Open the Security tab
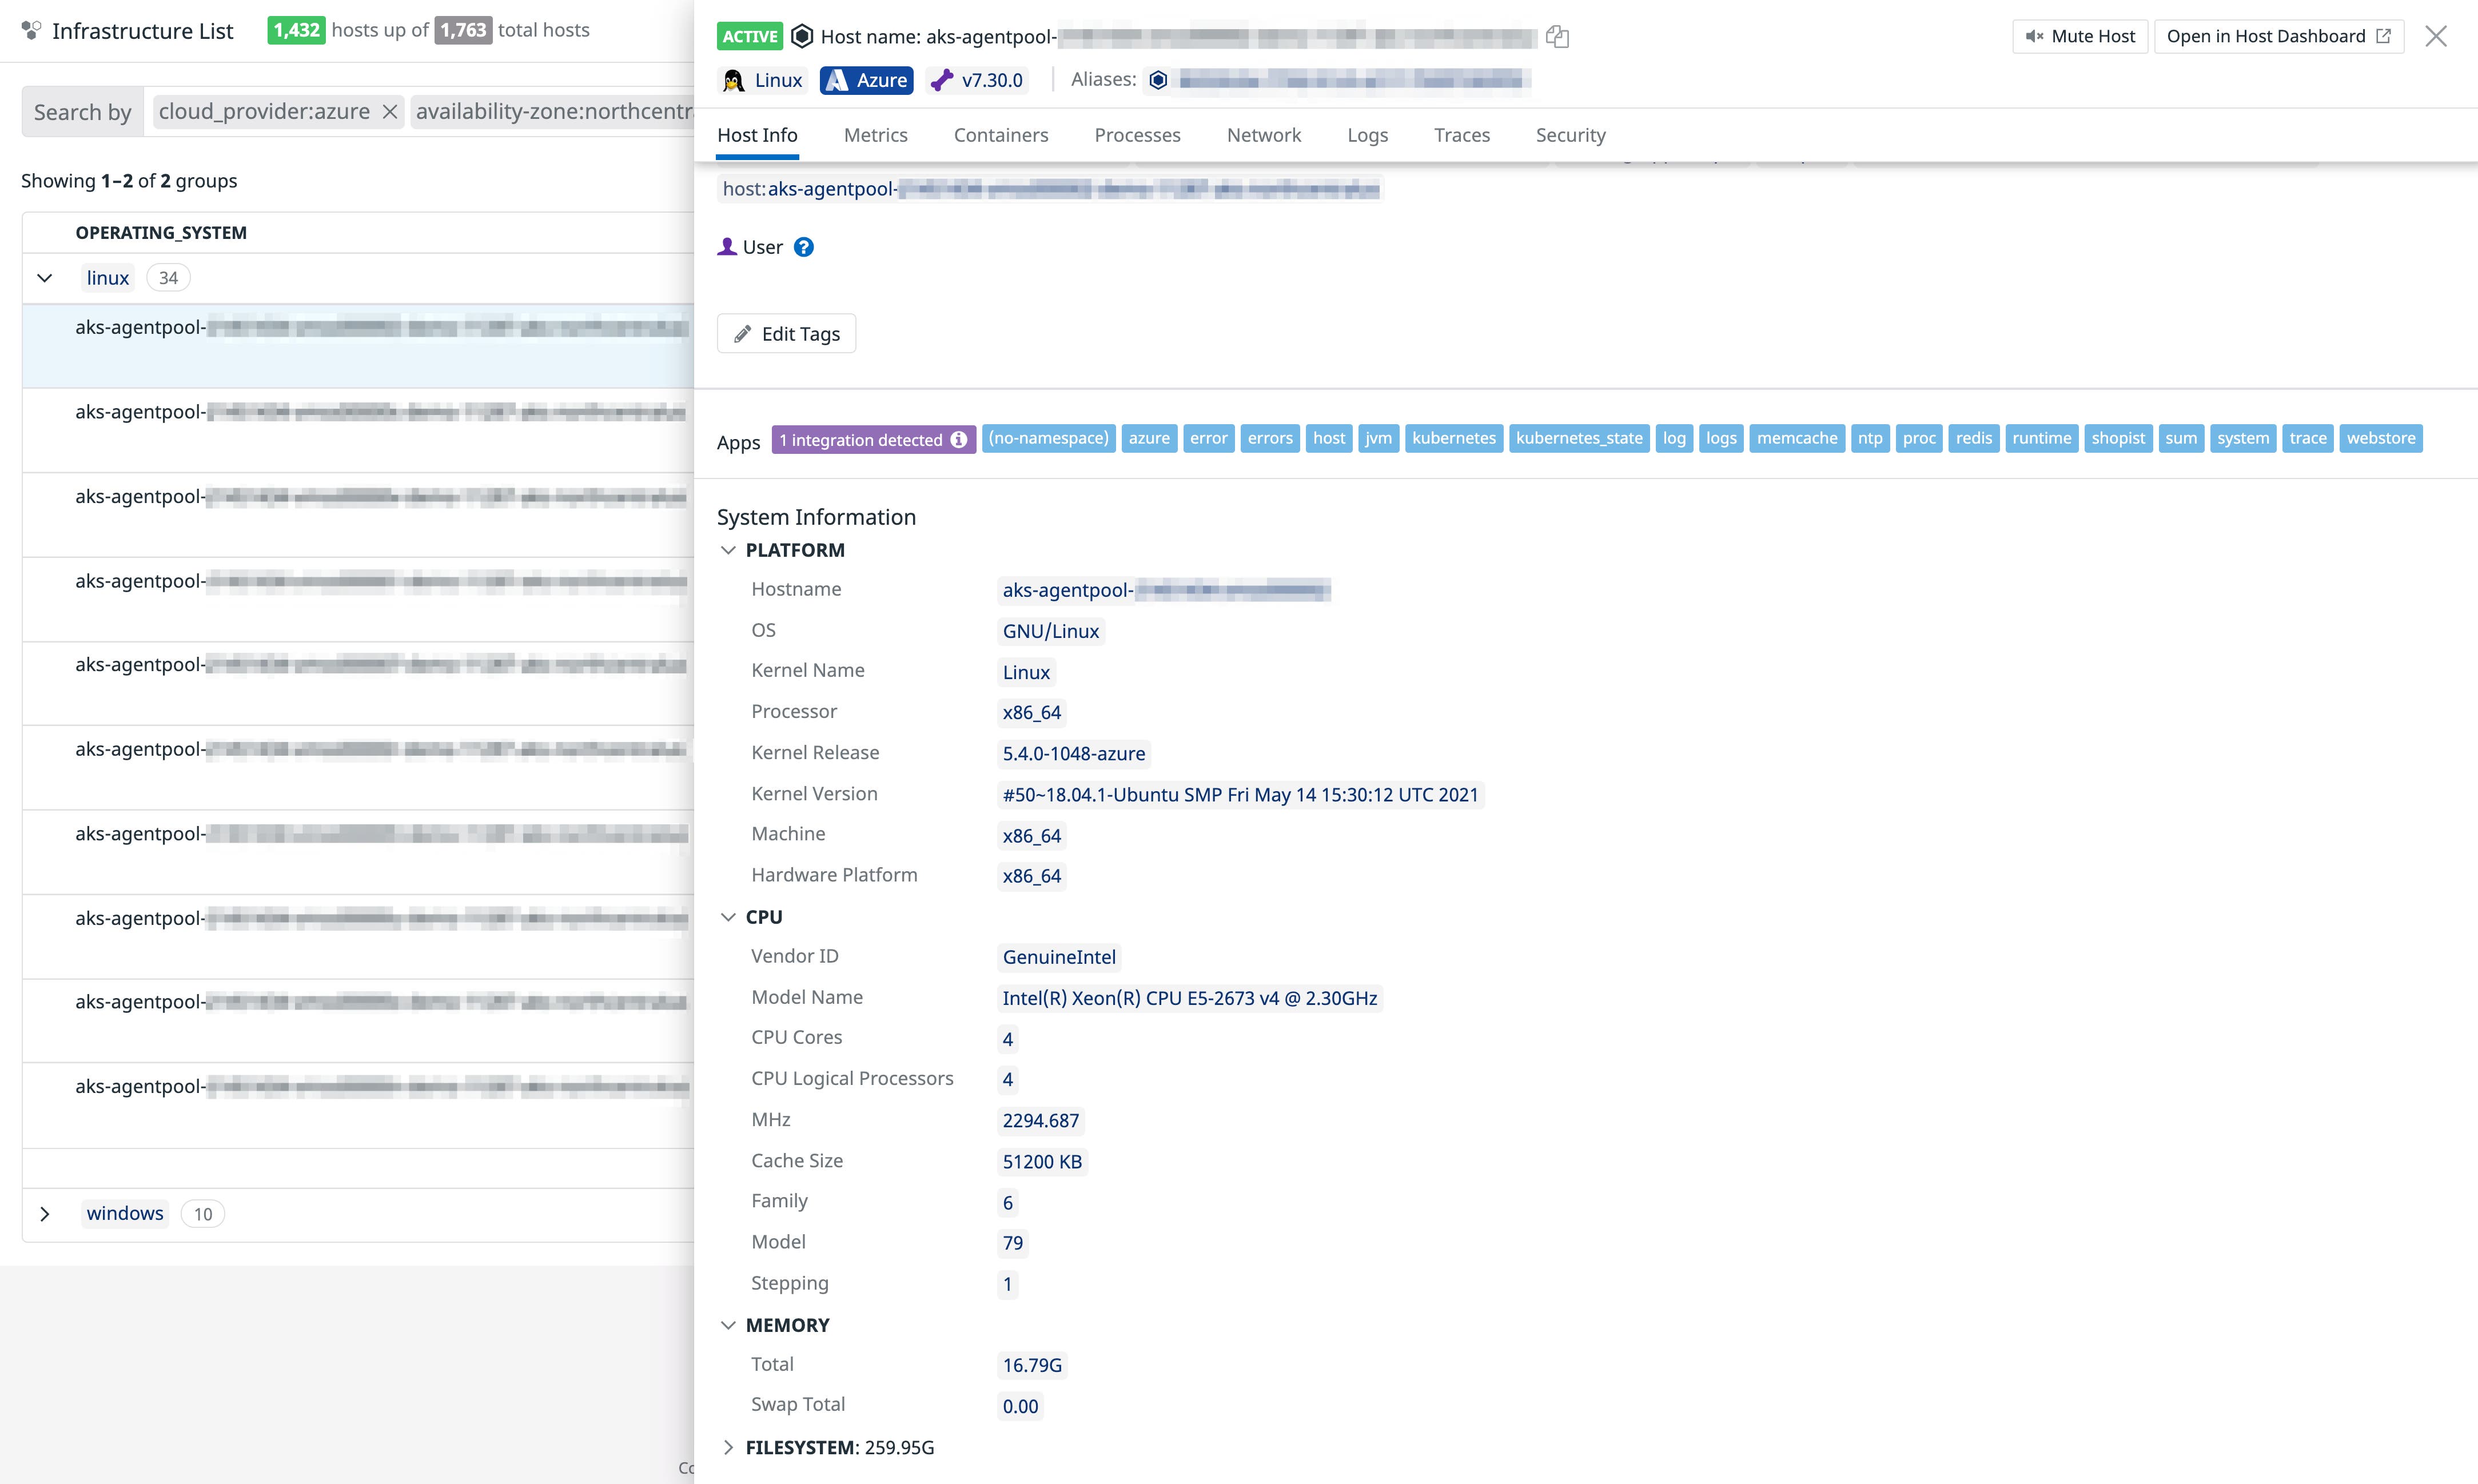The height and width of the screenshot is (1484, 2478). (1570, 135)
